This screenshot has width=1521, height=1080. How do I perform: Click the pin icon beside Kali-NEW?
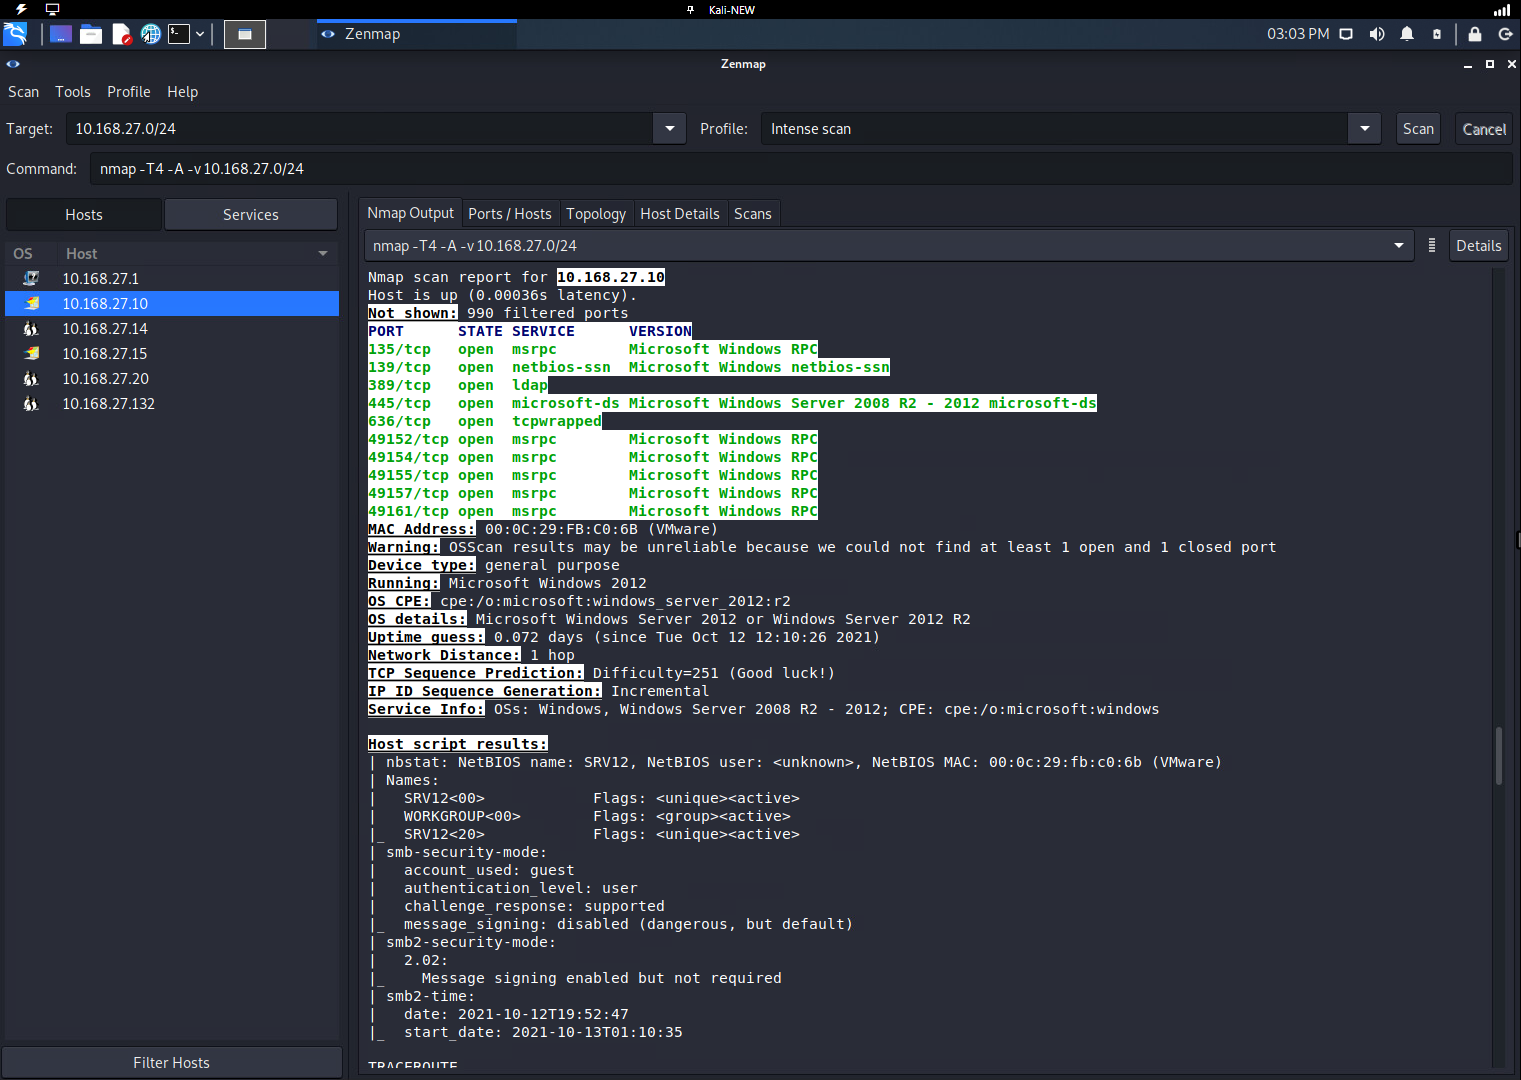coord(690,10)
